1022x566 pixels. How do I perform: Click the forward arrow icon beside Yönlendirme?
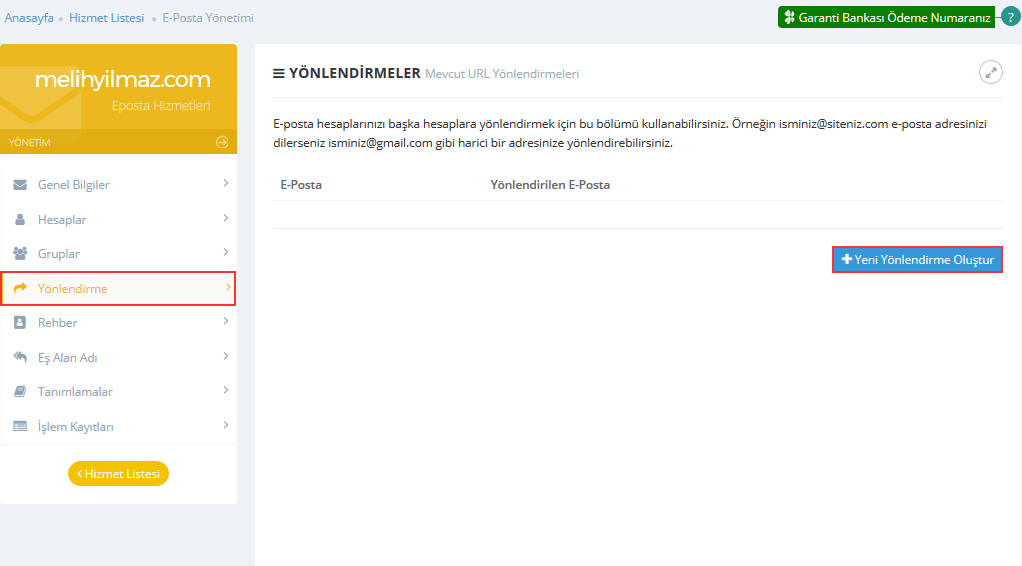tap(20, 289)
